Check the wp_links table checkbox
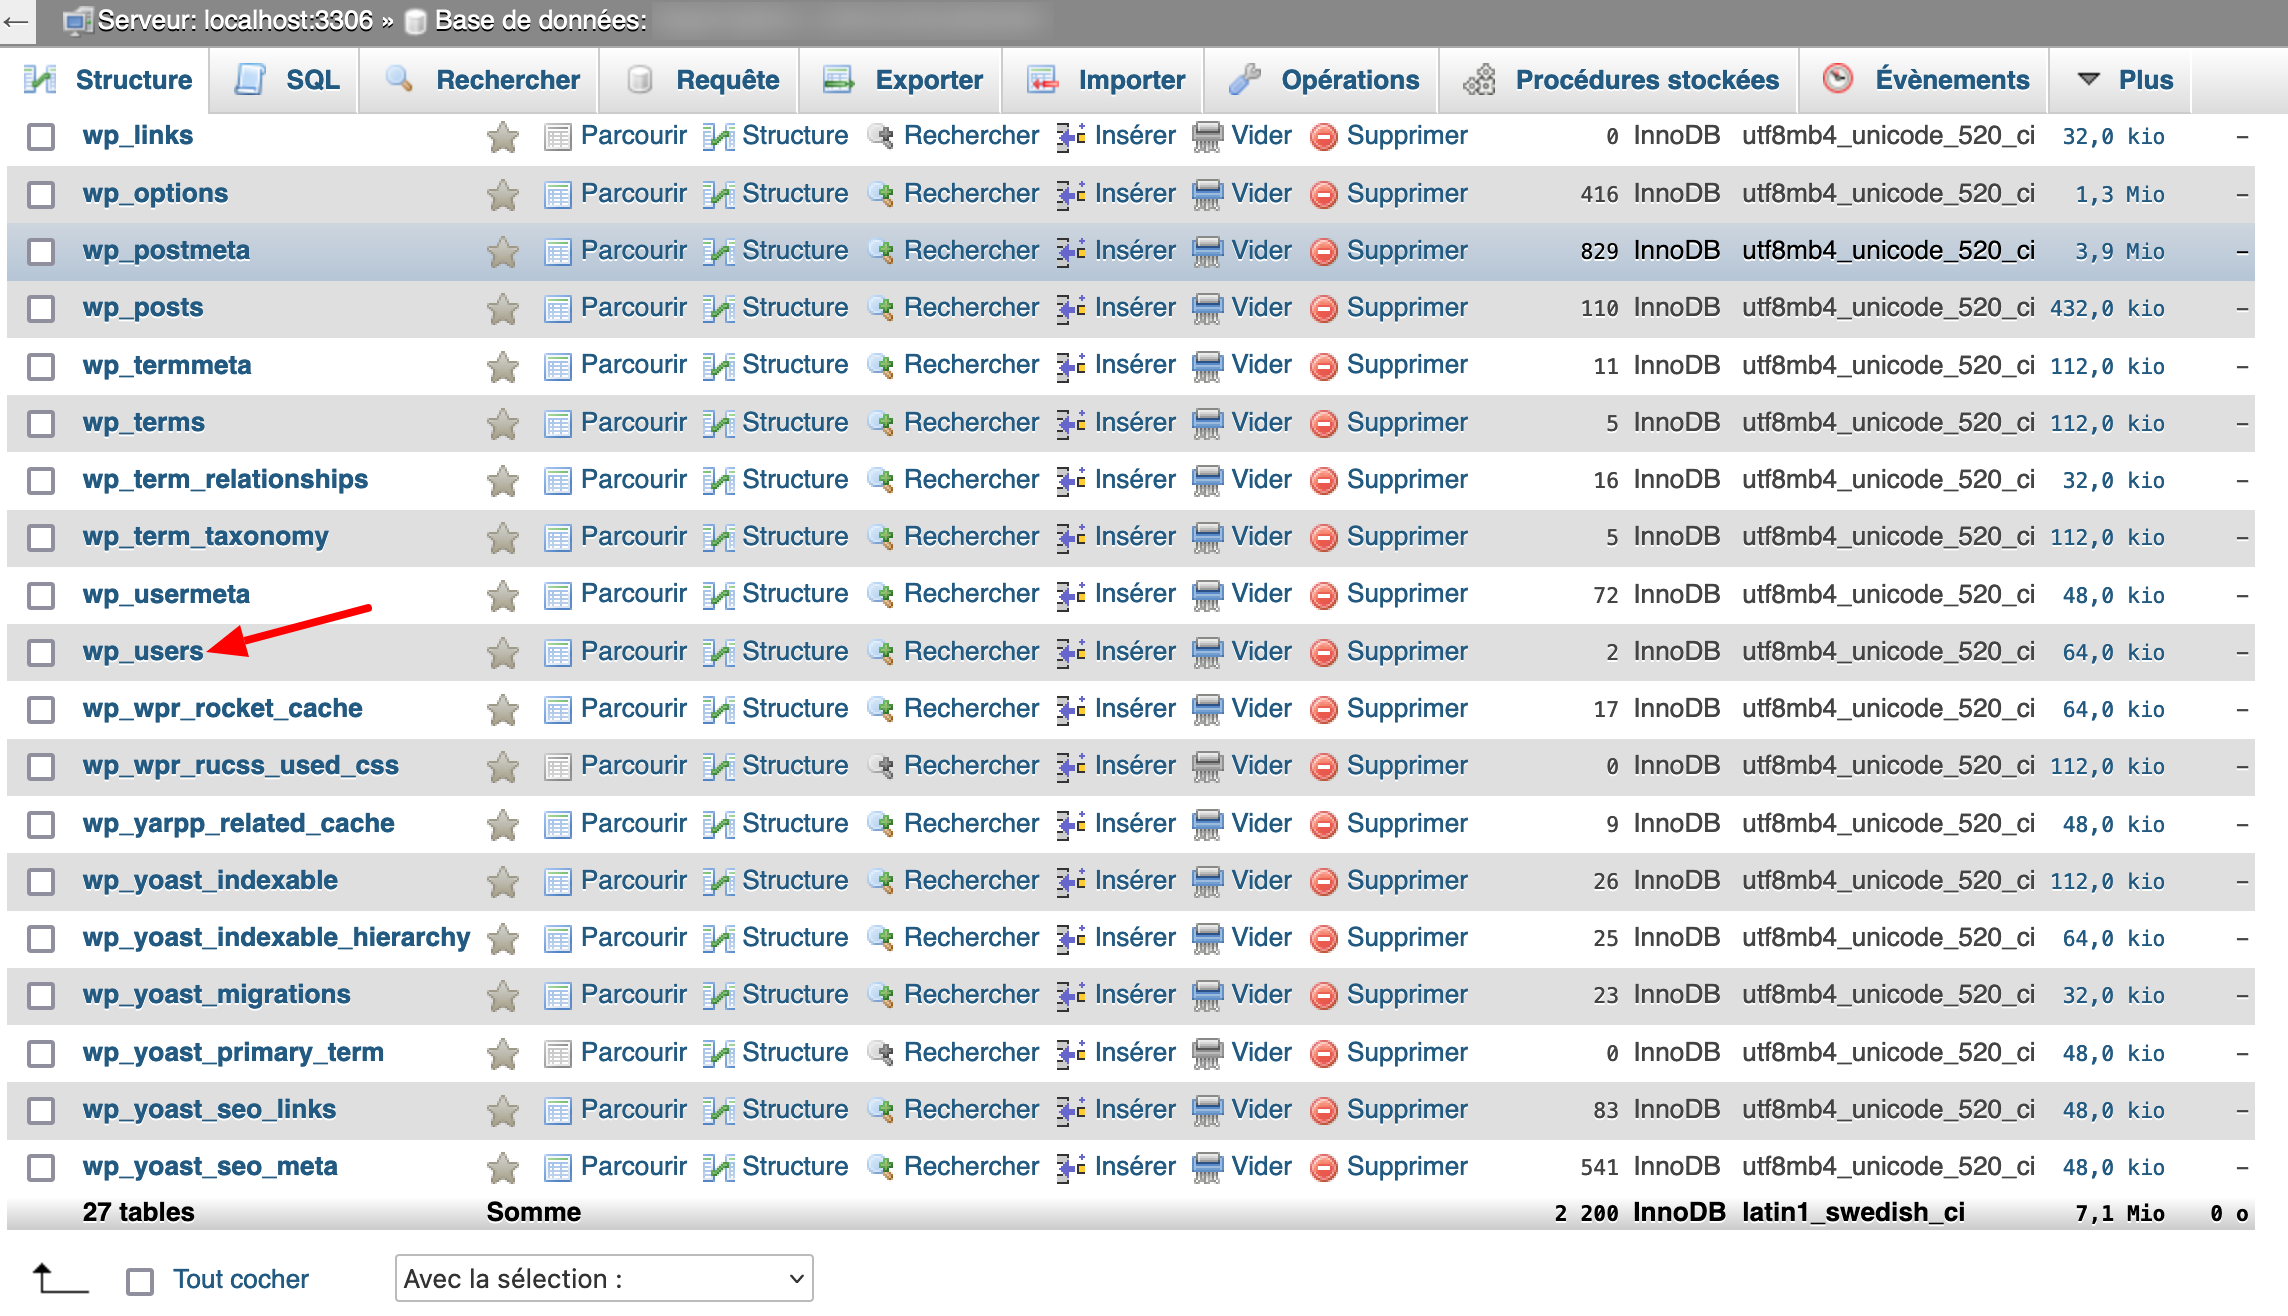The width and height of the screenshot is (2288, 1316). point(41,137)
